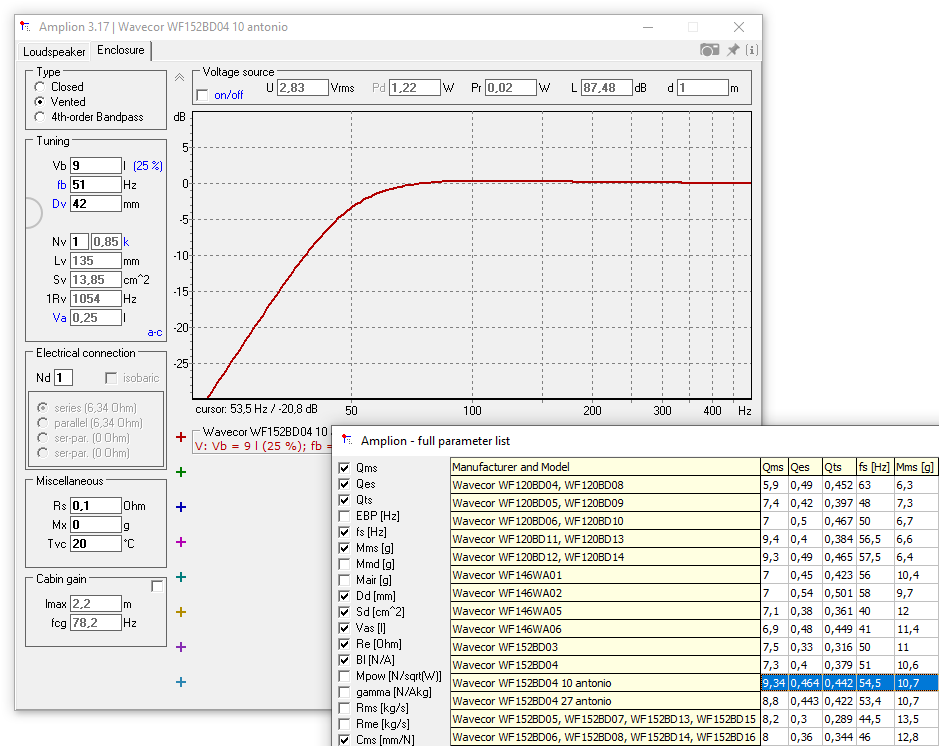The height and width of the screenshot is (746, 939).
Task: Switch to the Loudspeaker tab
Action: pyautogui.click(x=54, y=51)
